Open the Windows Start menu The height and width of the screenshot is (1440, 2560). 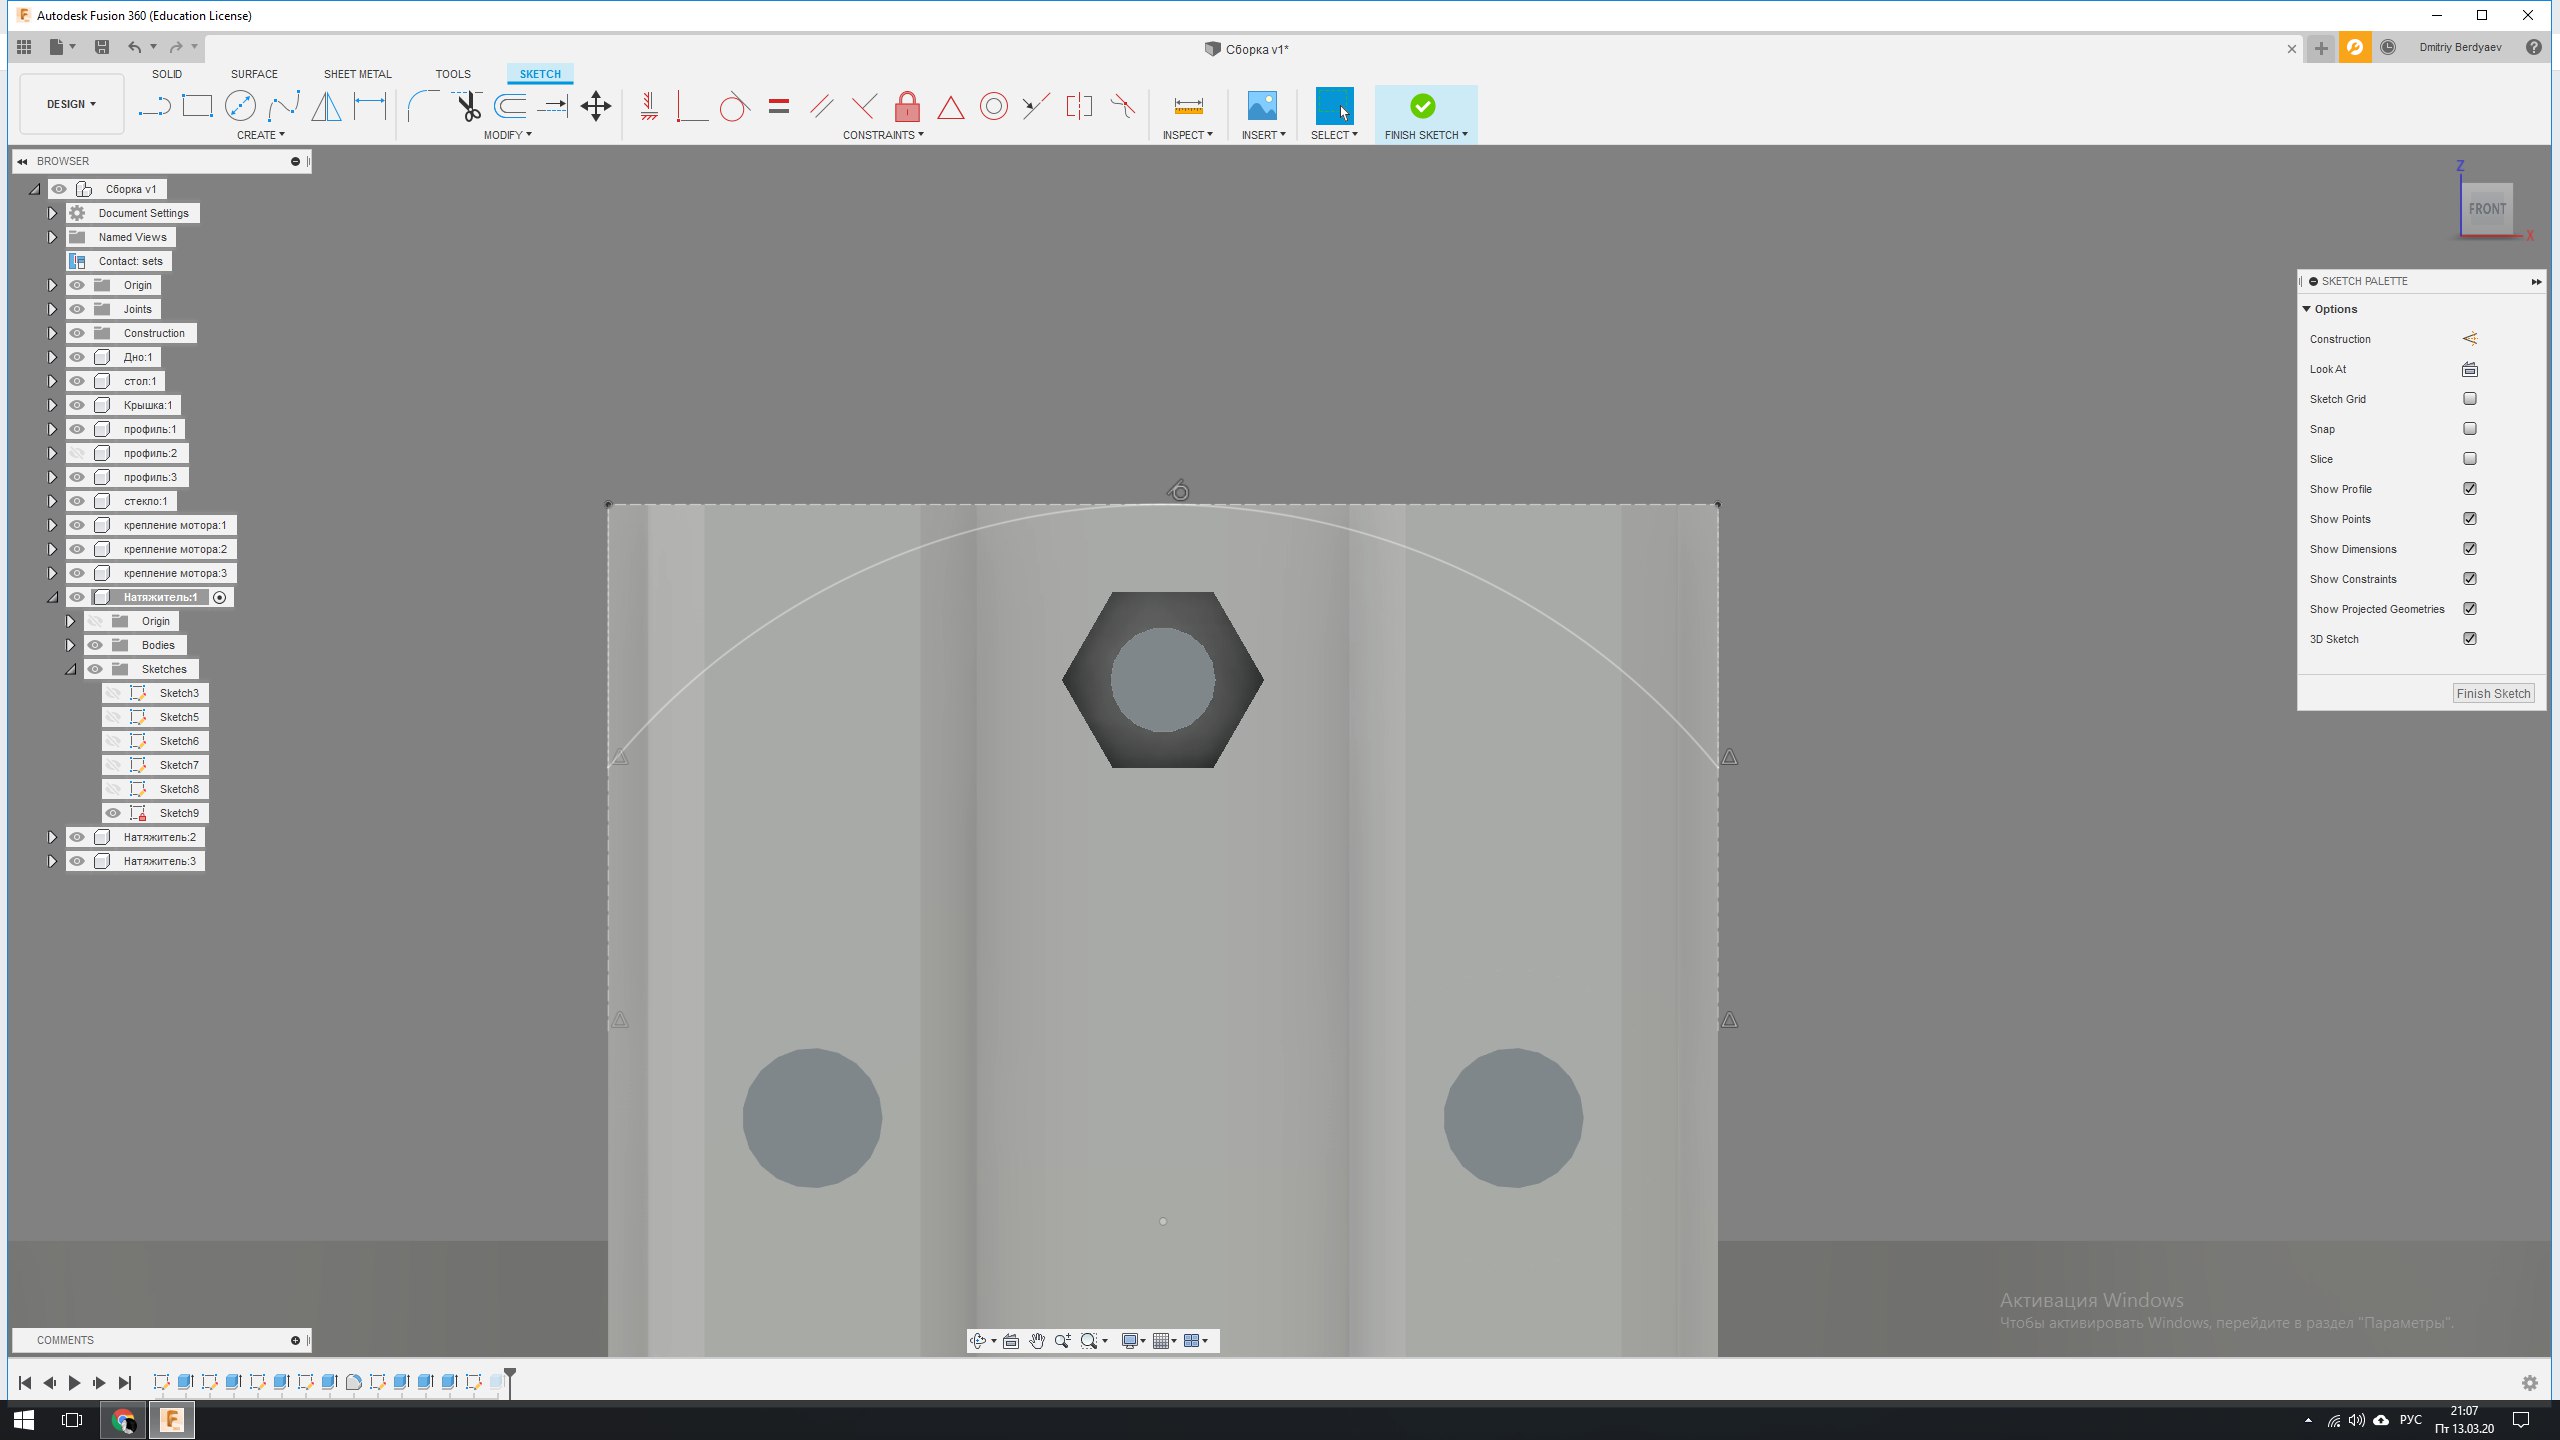click(x=24, y=1420)
